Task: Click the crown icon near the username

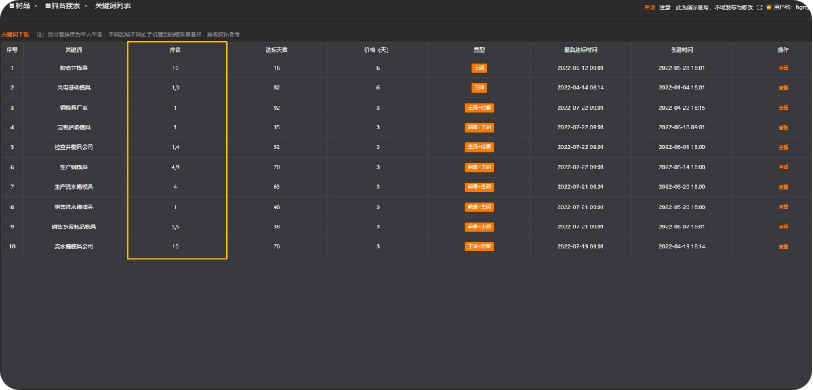Action: [x=769, y=7]
